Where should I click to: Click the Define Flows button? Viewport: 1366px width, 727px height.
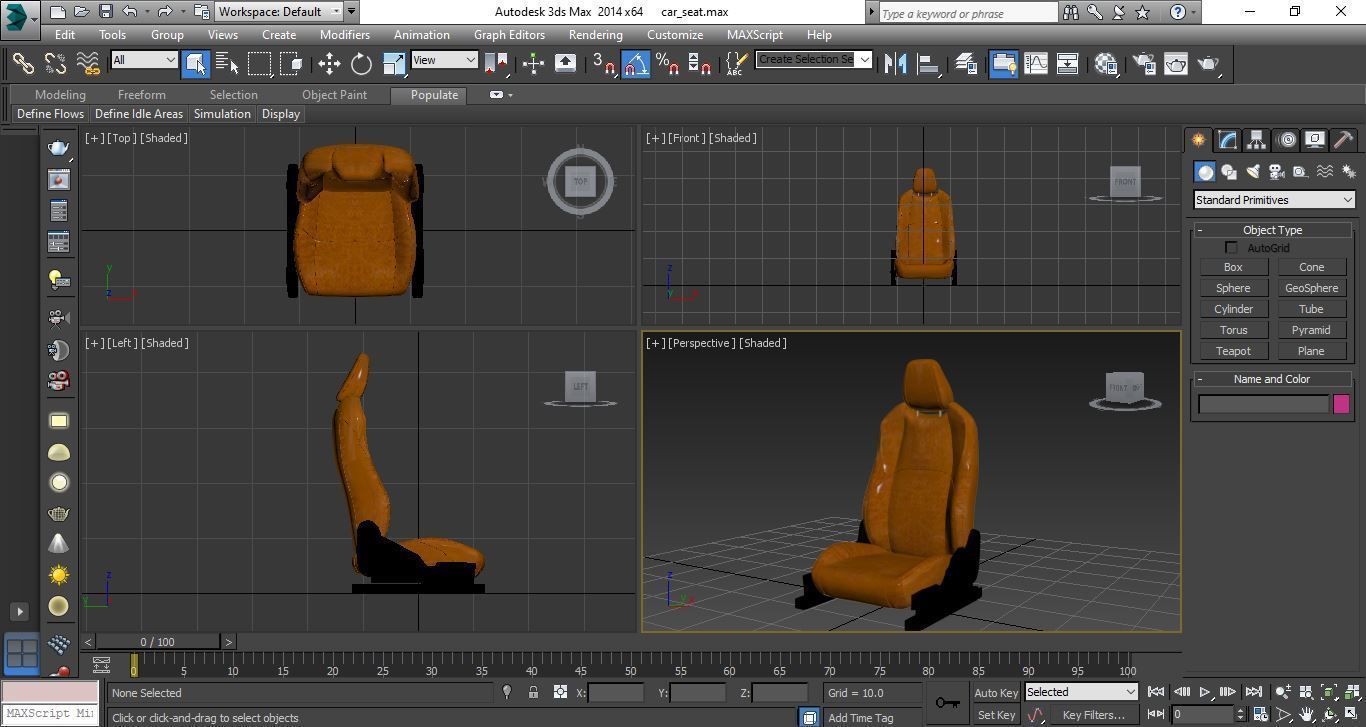50,114
